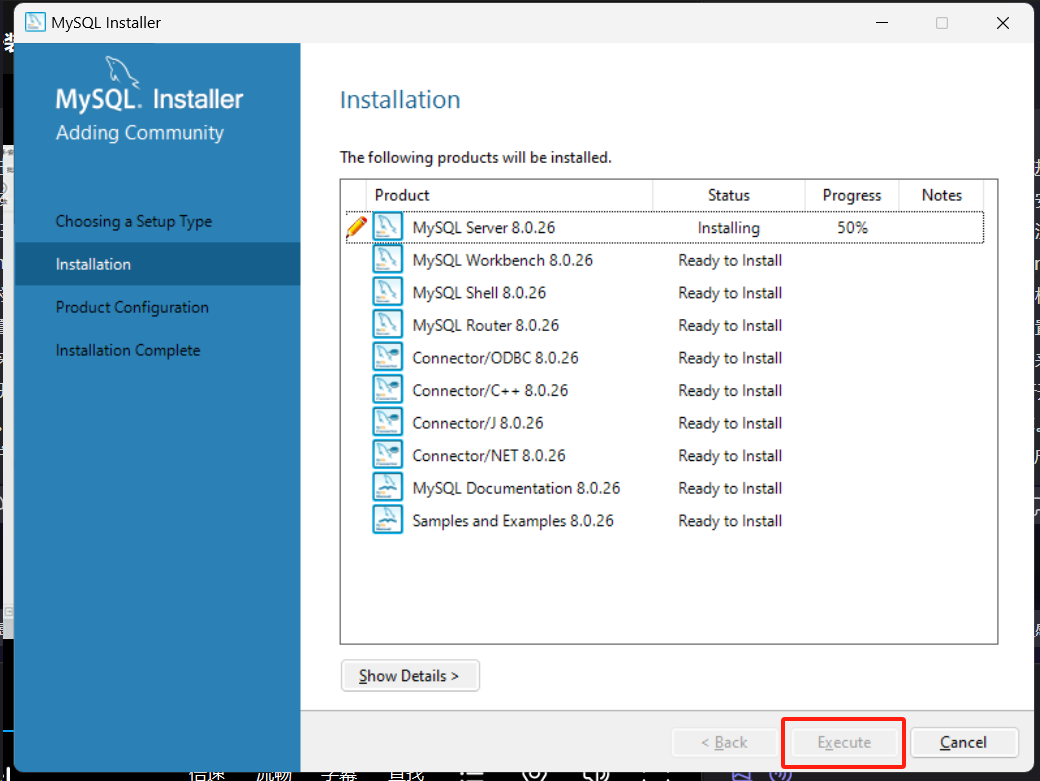The width and height of the screenshot is (1040, 781).
Task: Click the Execute button
Action: pos(844,743)
